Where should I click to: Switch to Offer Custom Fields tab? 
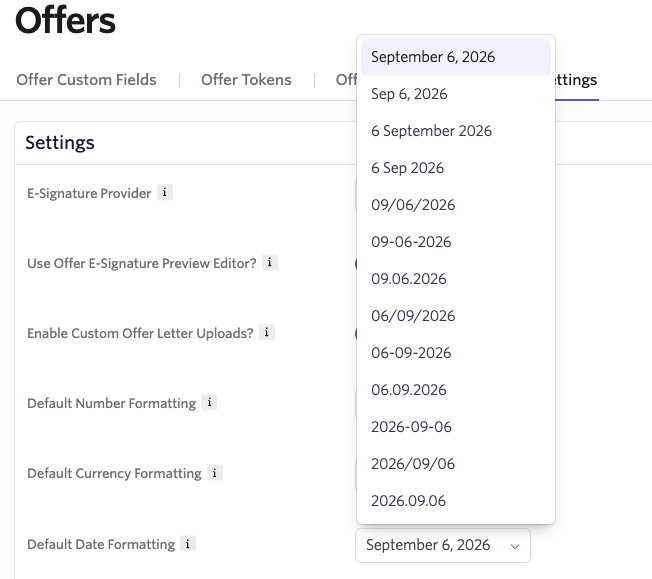click(86, 80)
